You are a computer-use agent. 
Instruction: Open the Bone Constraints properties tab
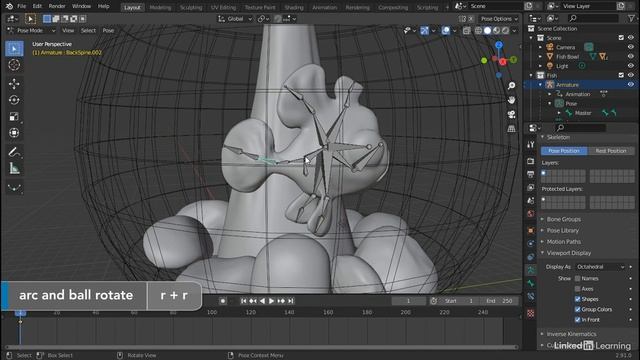(531, 296)
